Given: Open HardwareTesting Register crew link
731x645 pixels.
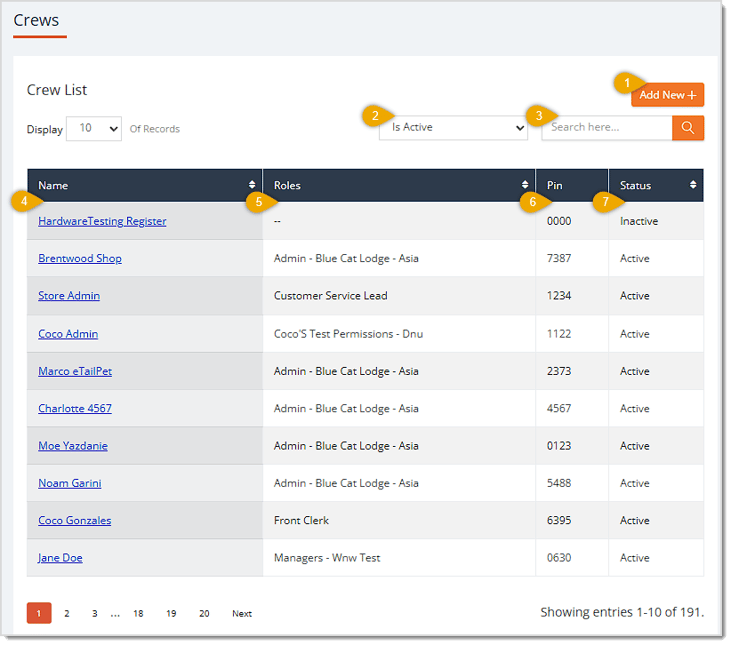Looking at the screenshot, I should pyautogui.click(x=102, y=221).
